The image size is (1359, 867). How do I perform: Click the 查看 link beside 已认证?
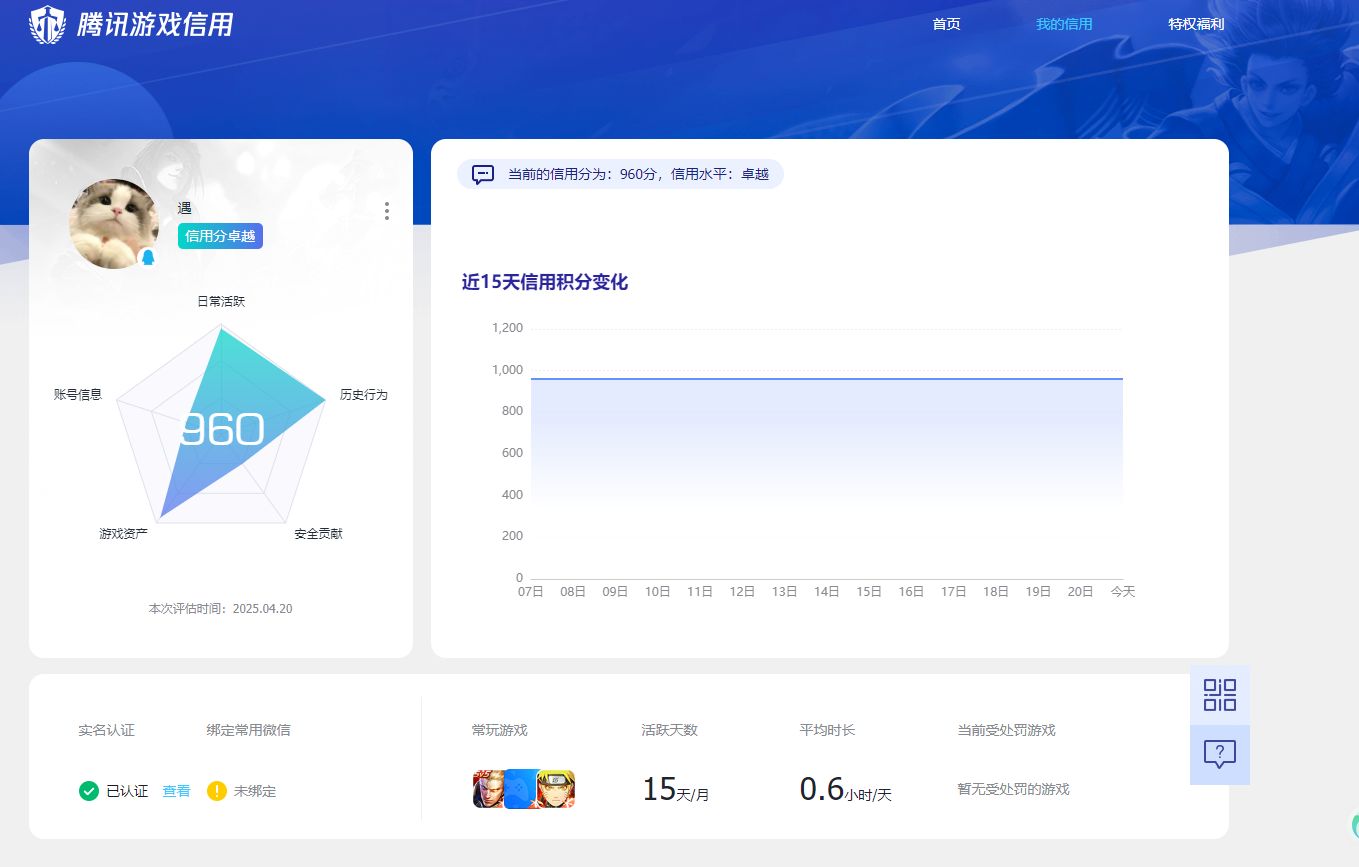176,791
